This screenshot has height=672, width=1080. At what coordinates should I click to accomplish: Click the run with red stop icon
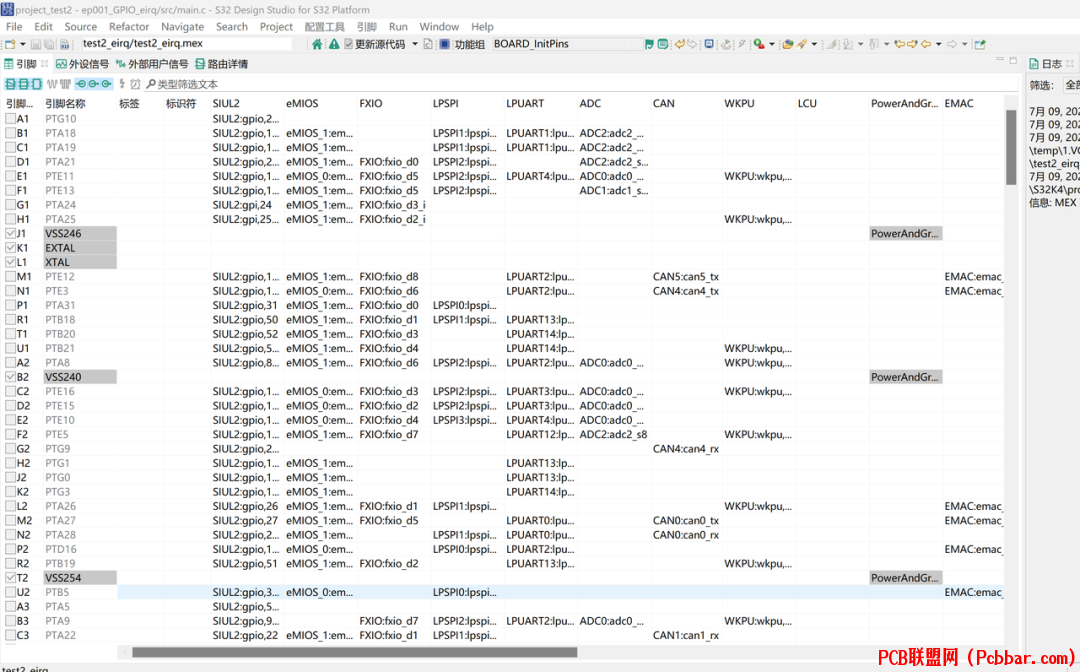(x=758, y=44)
